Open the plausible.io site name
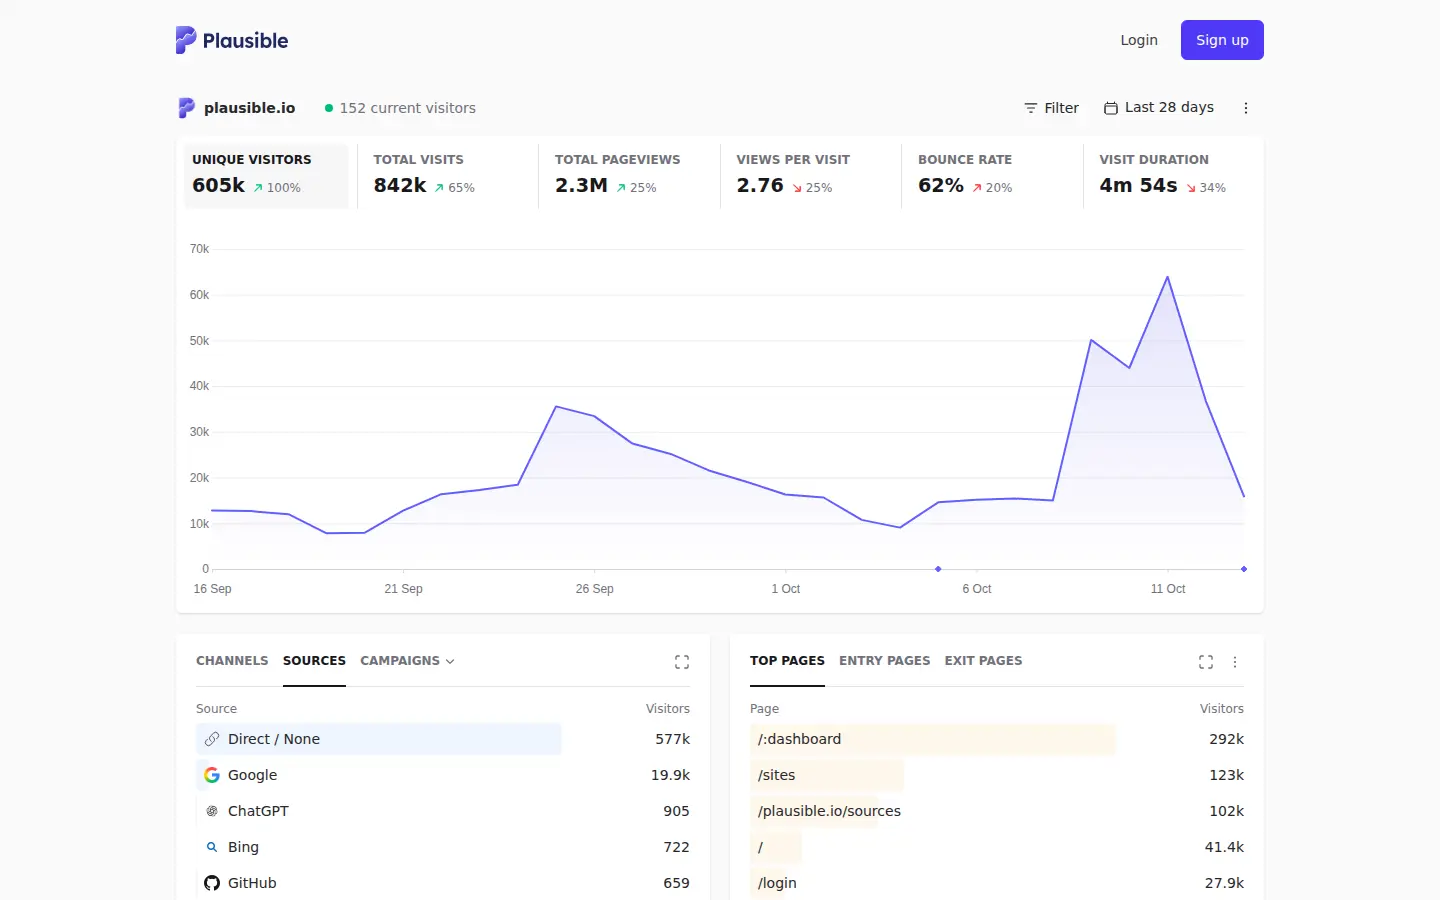Viewport: 1440px width, 900px height. point(250,108)
